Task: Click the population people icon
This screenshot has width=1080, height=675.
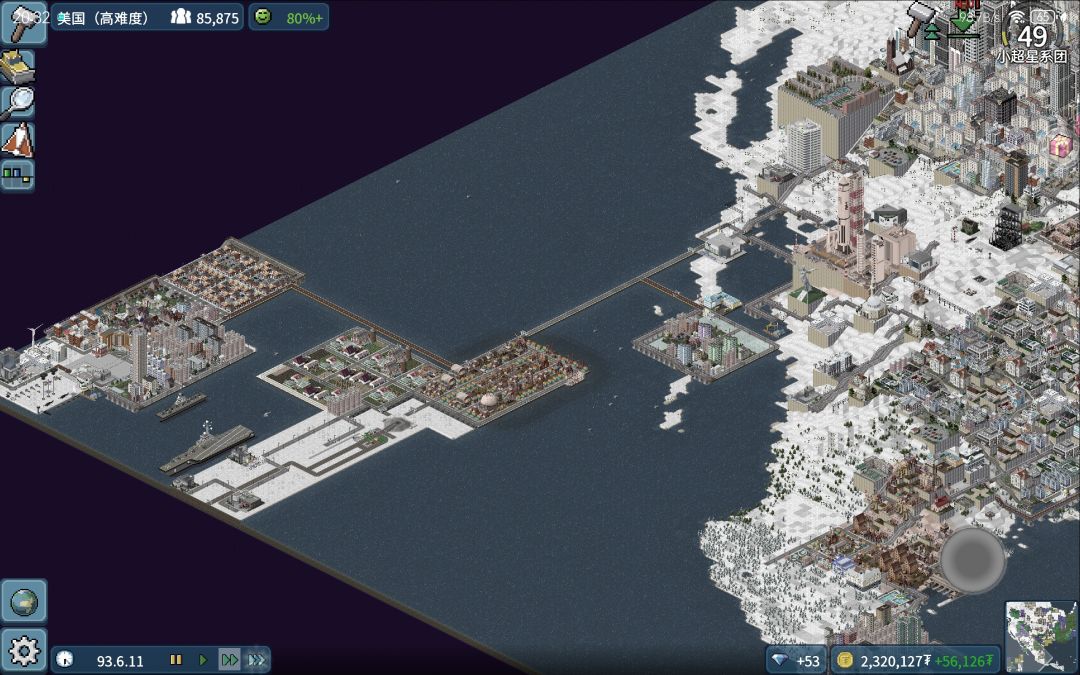Action: coord(180,17)
